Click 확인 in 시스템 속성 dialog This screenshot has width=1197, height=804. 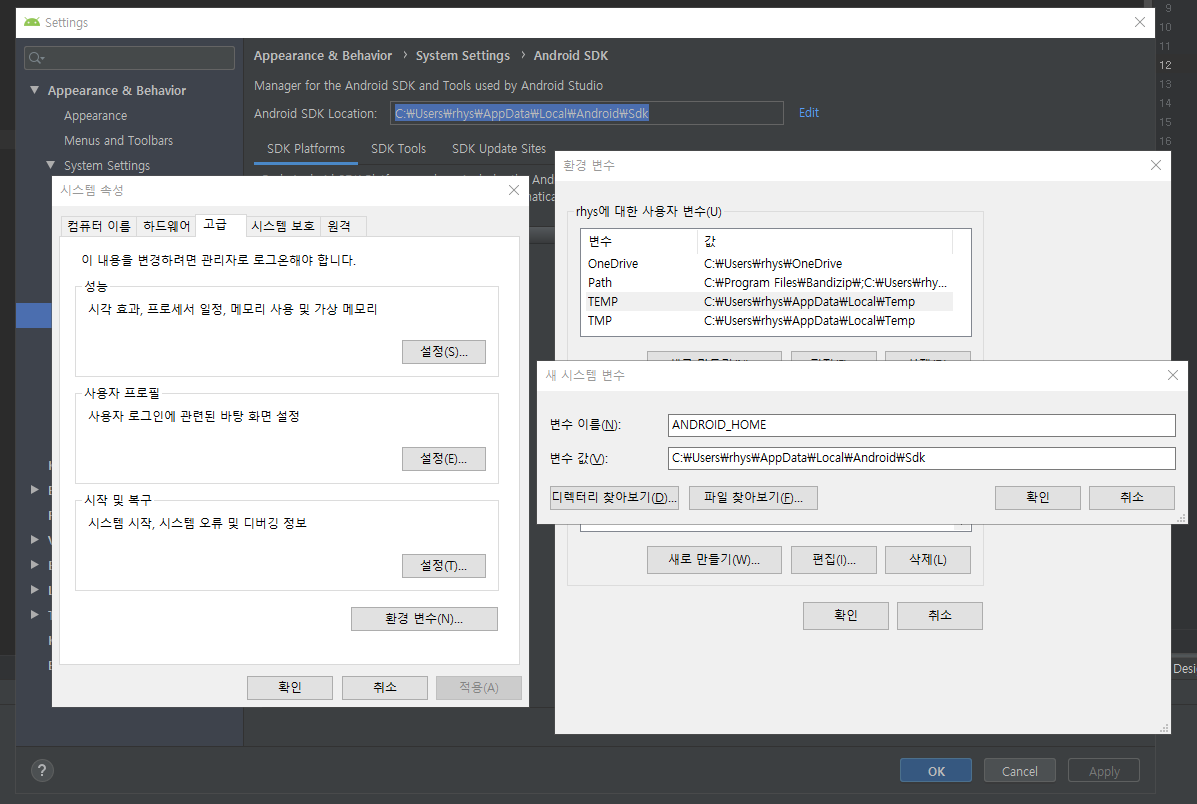point(289,688)
